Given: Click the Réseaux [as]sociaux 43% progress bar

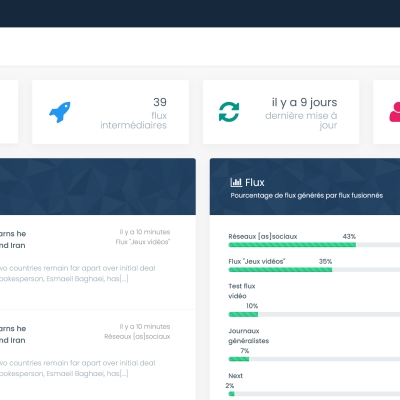Looking at the screenshot, I should pos(314,245).
